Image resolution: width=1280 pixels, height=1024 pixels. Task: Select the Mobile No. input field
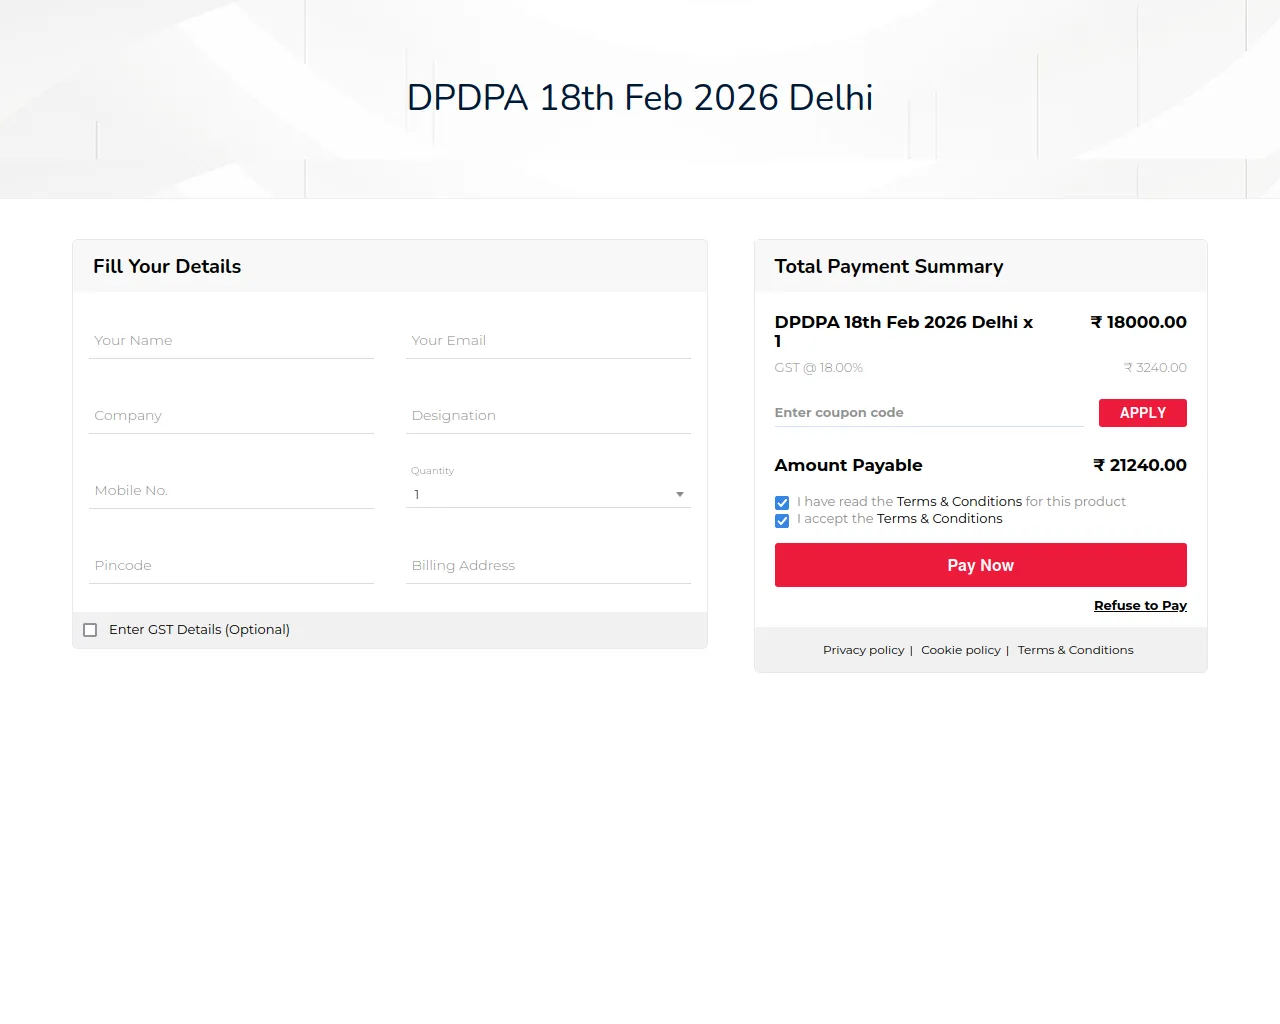pyautogui.click(x=231, y=491)
